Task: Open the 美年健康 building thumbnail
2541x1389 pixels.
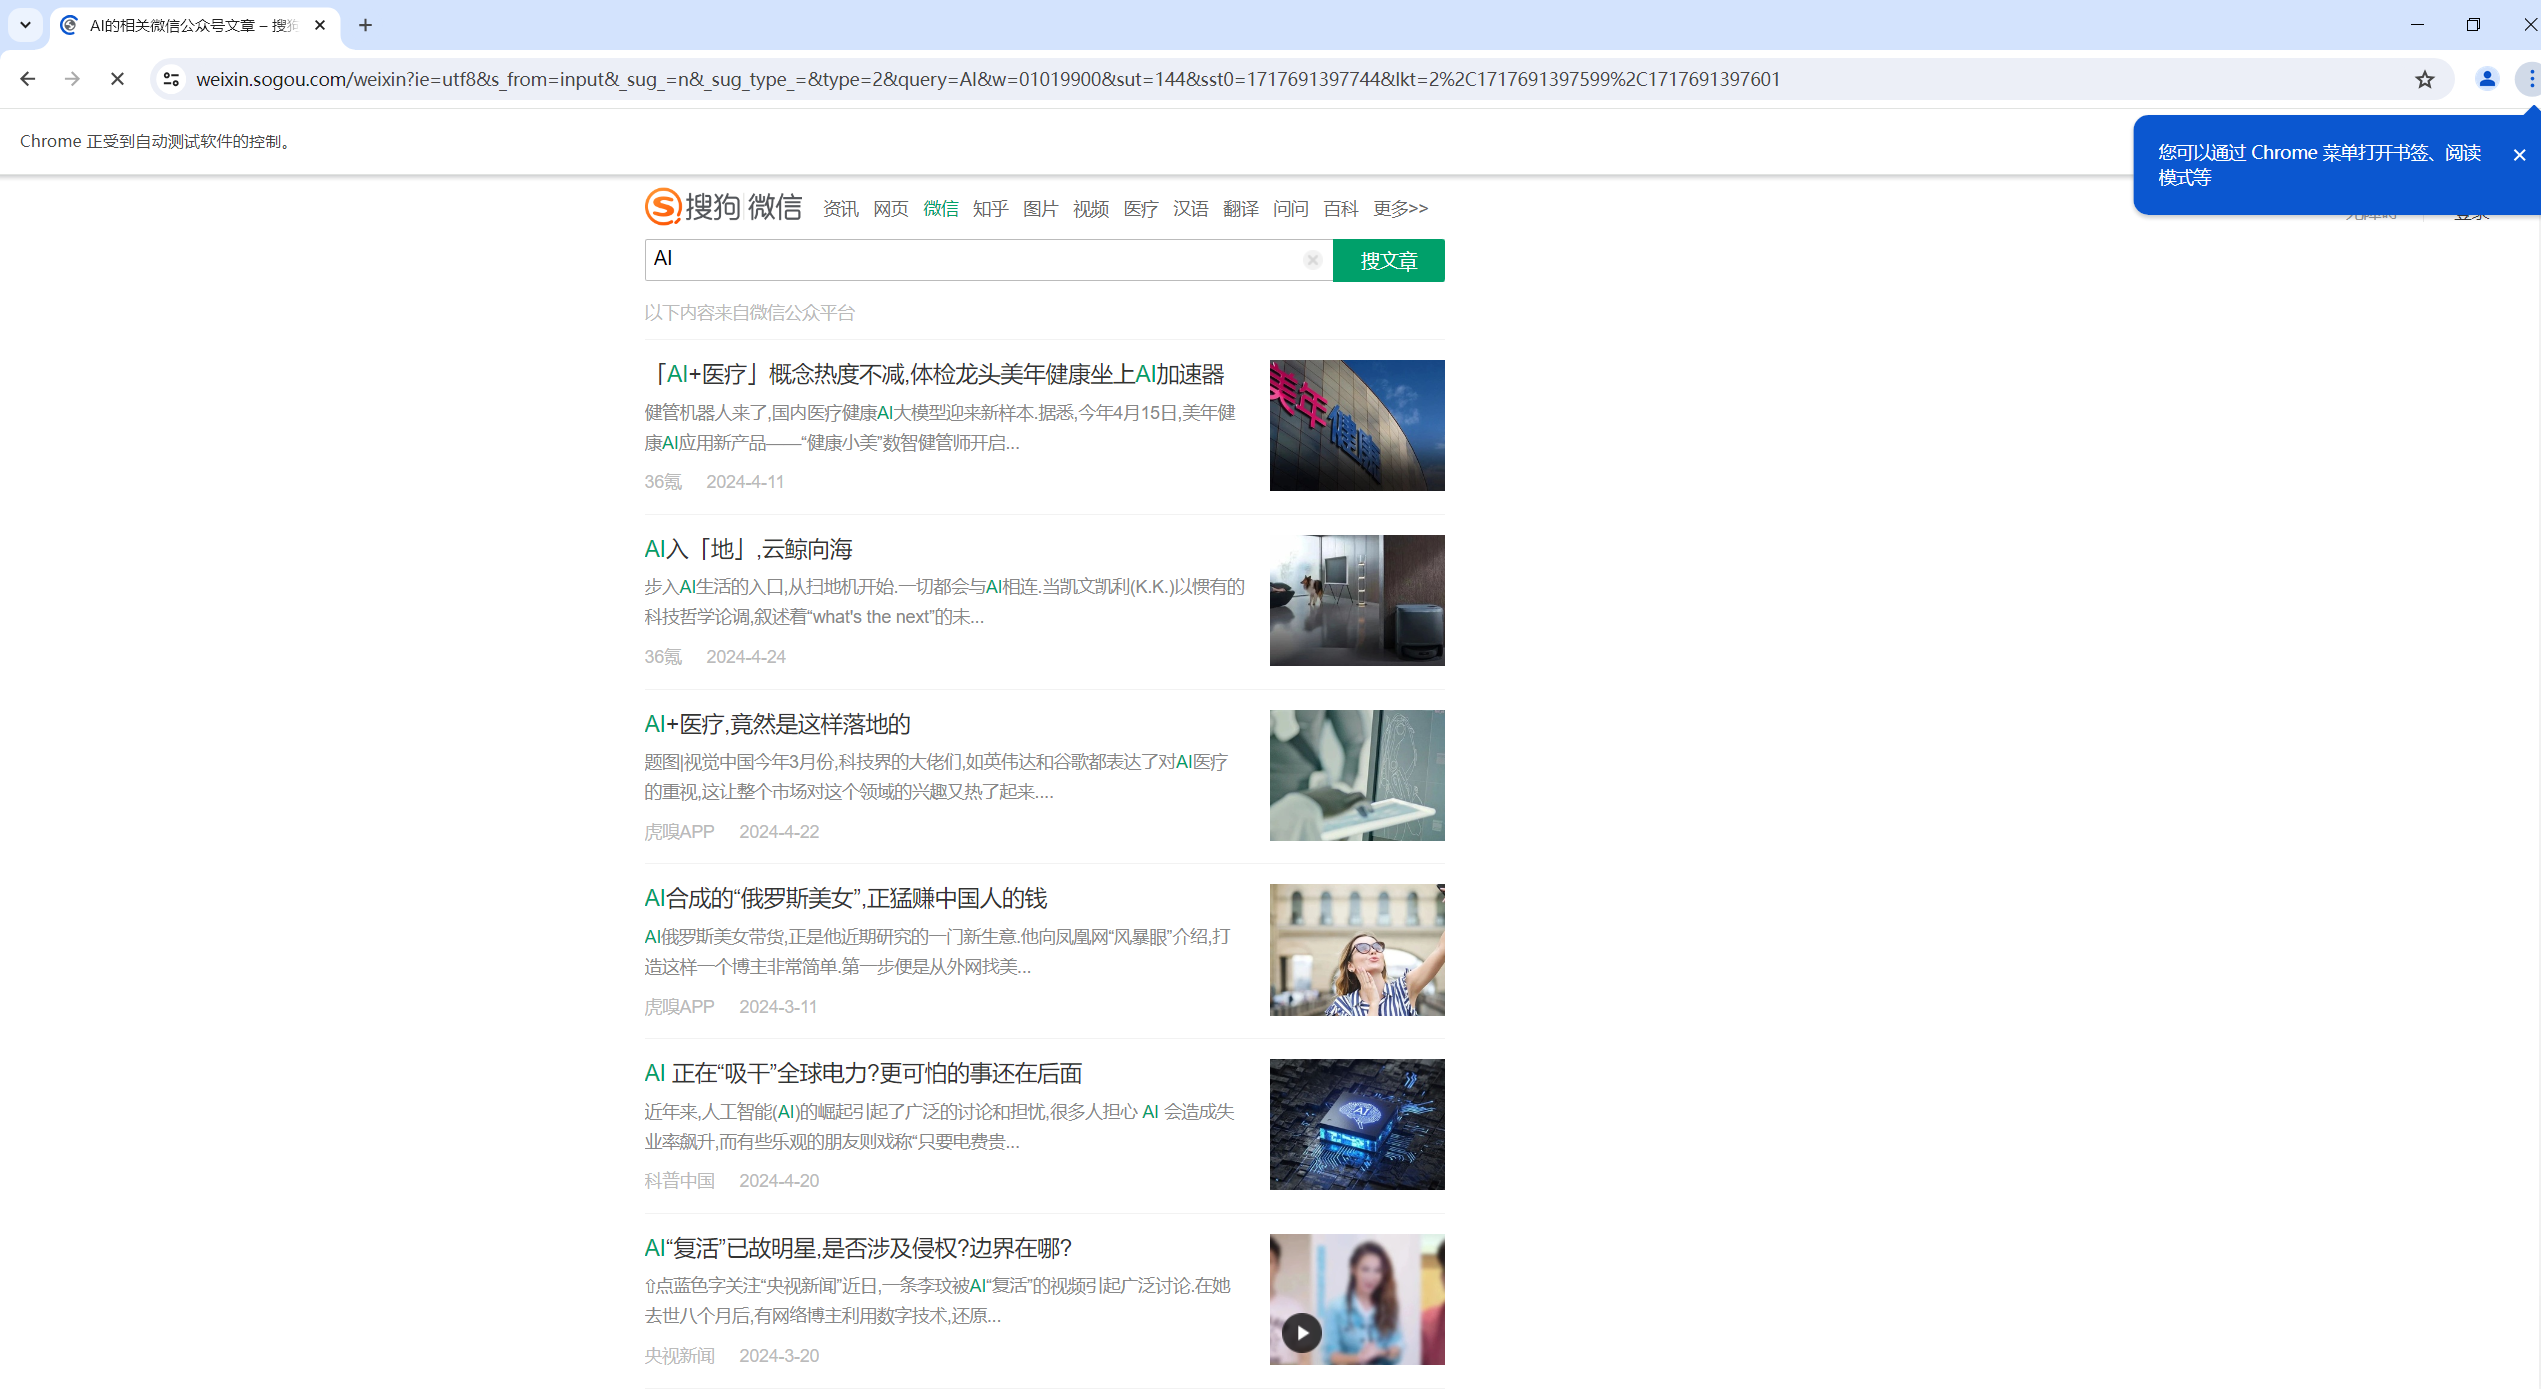Action: (x=1357, y=425)
